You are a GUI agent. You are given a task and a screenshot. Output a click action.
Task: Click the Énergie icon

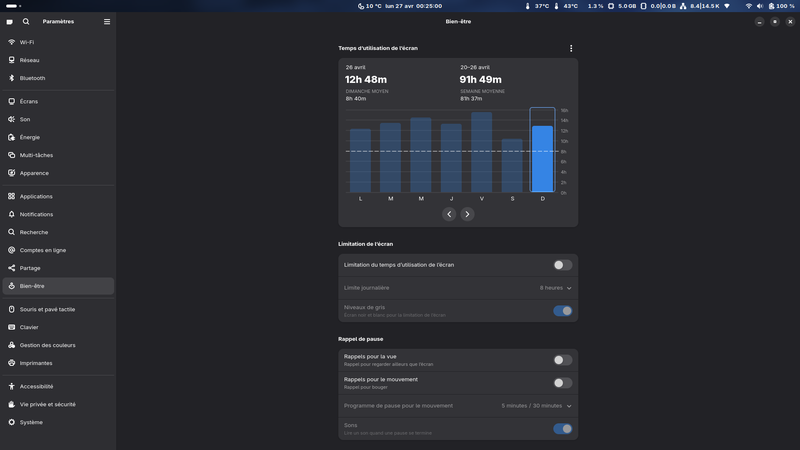coord(11,137)
